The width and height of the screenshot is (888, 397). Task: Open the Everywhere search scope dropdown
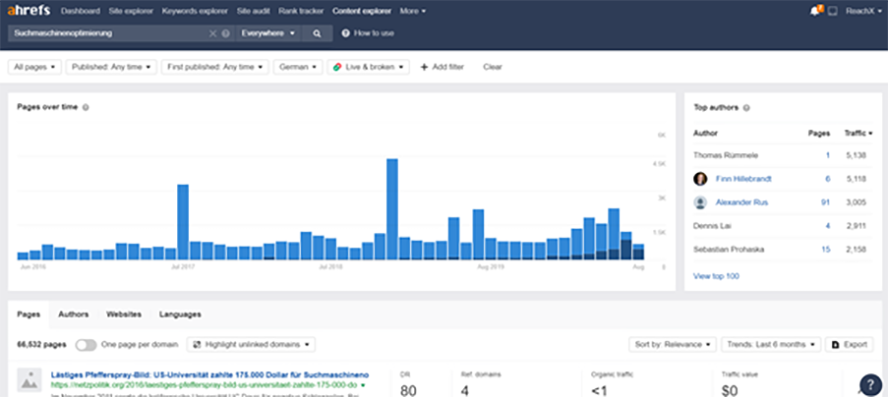[268, 33]
